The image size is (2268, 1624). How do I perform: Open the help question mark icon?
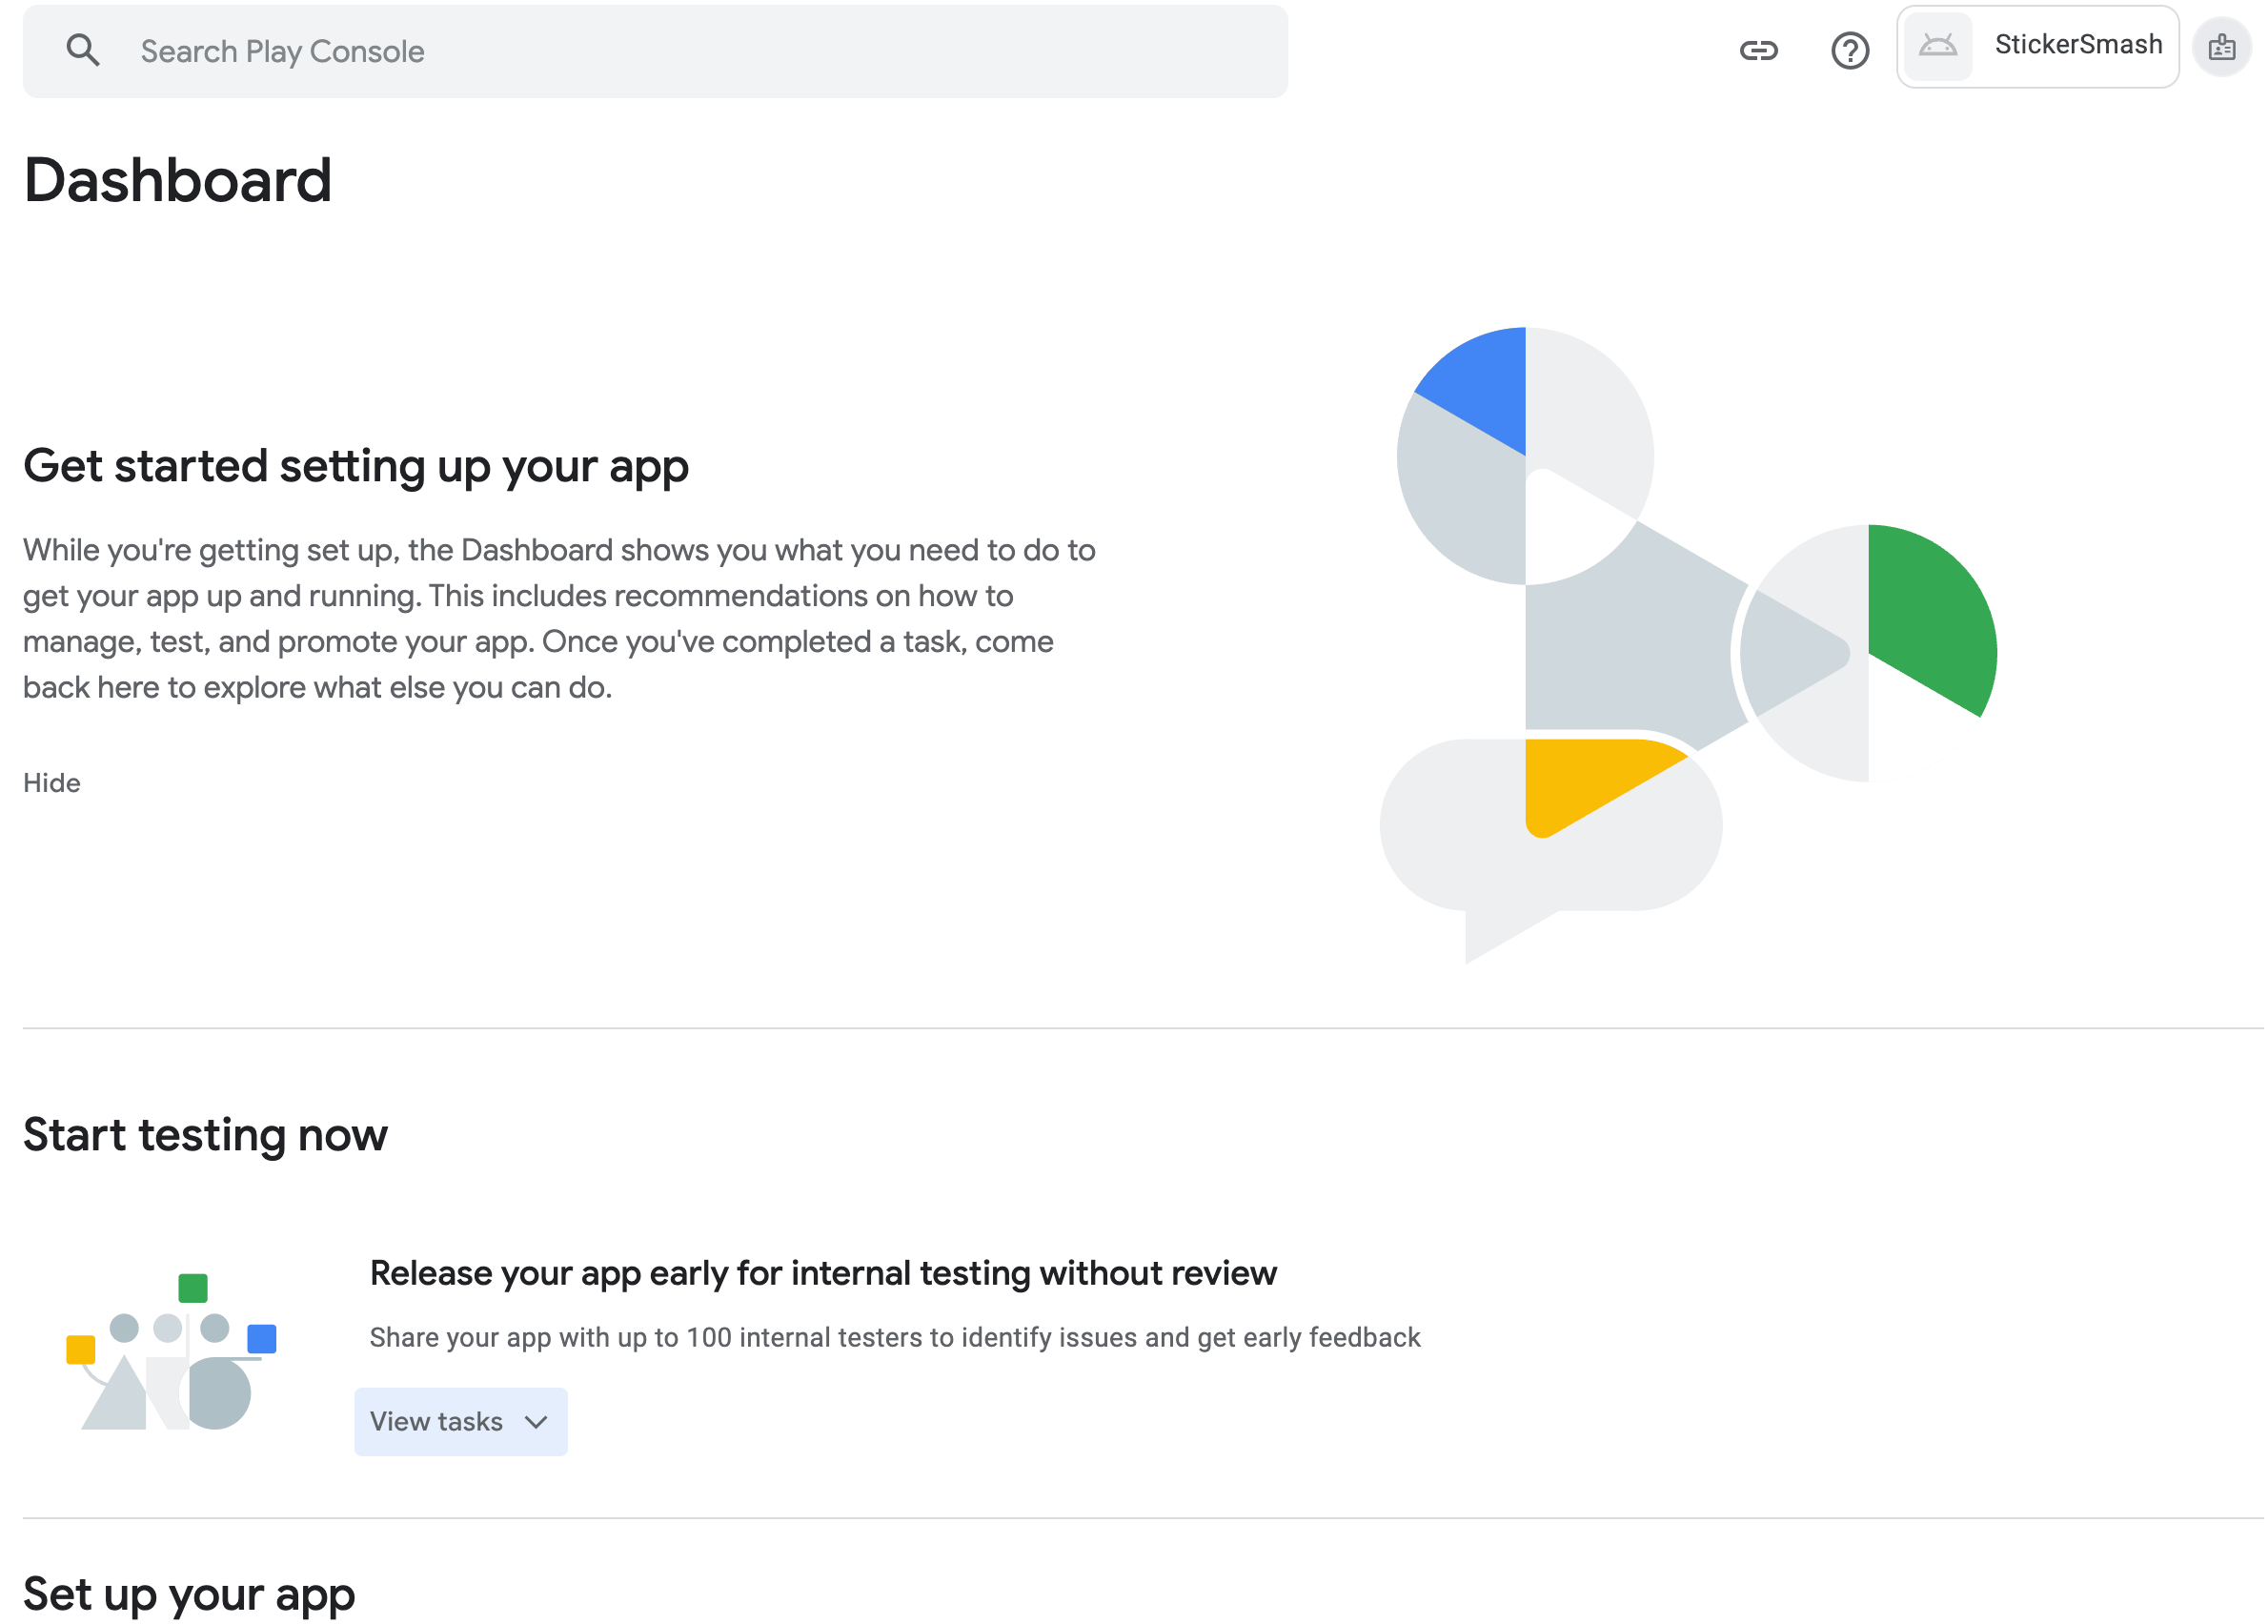1850,50
